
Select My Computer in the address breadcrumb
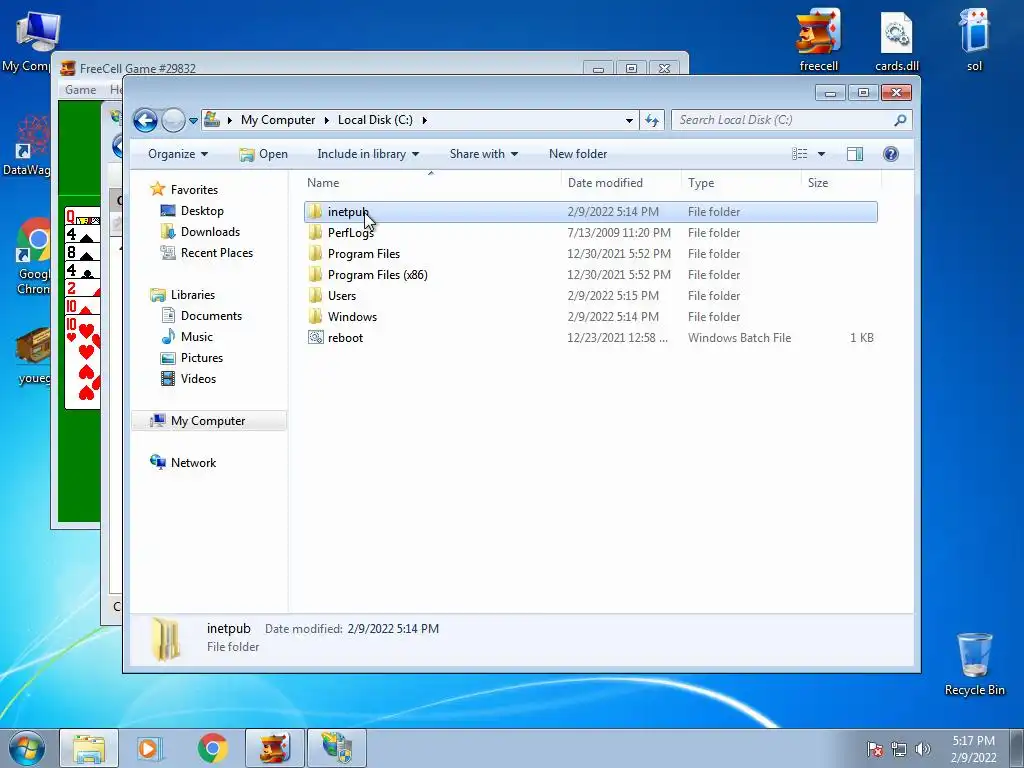point(278,120)
